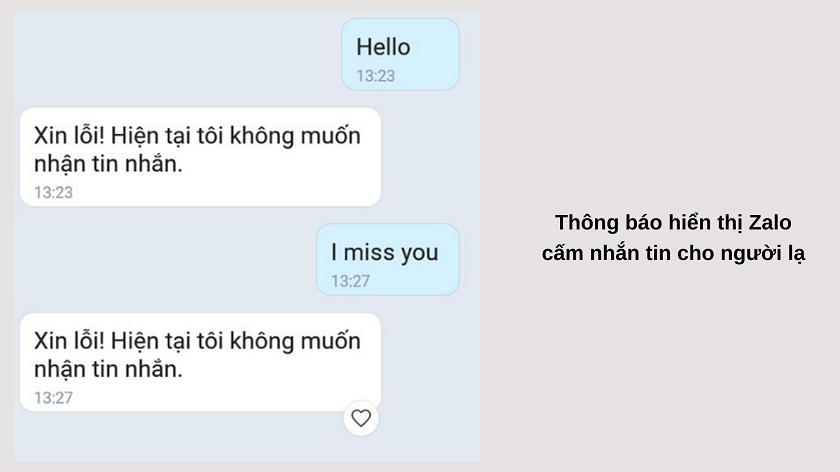
Task: Click the 13:23 timestamp in first auto-reply
Action: 53,192
